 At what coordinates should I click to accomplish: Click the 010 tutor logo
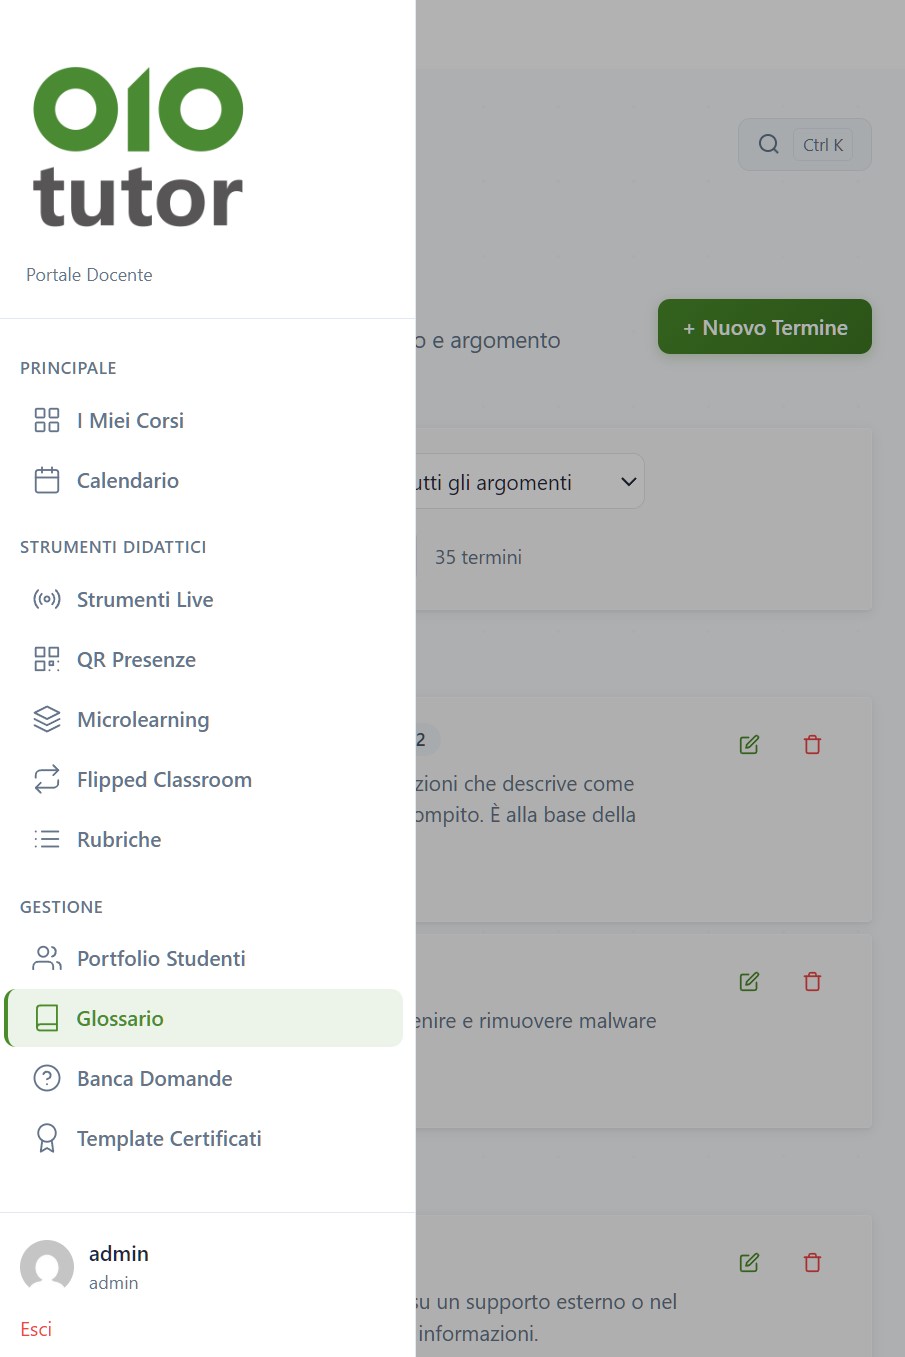pyautogui.click(x=138, y=148)
